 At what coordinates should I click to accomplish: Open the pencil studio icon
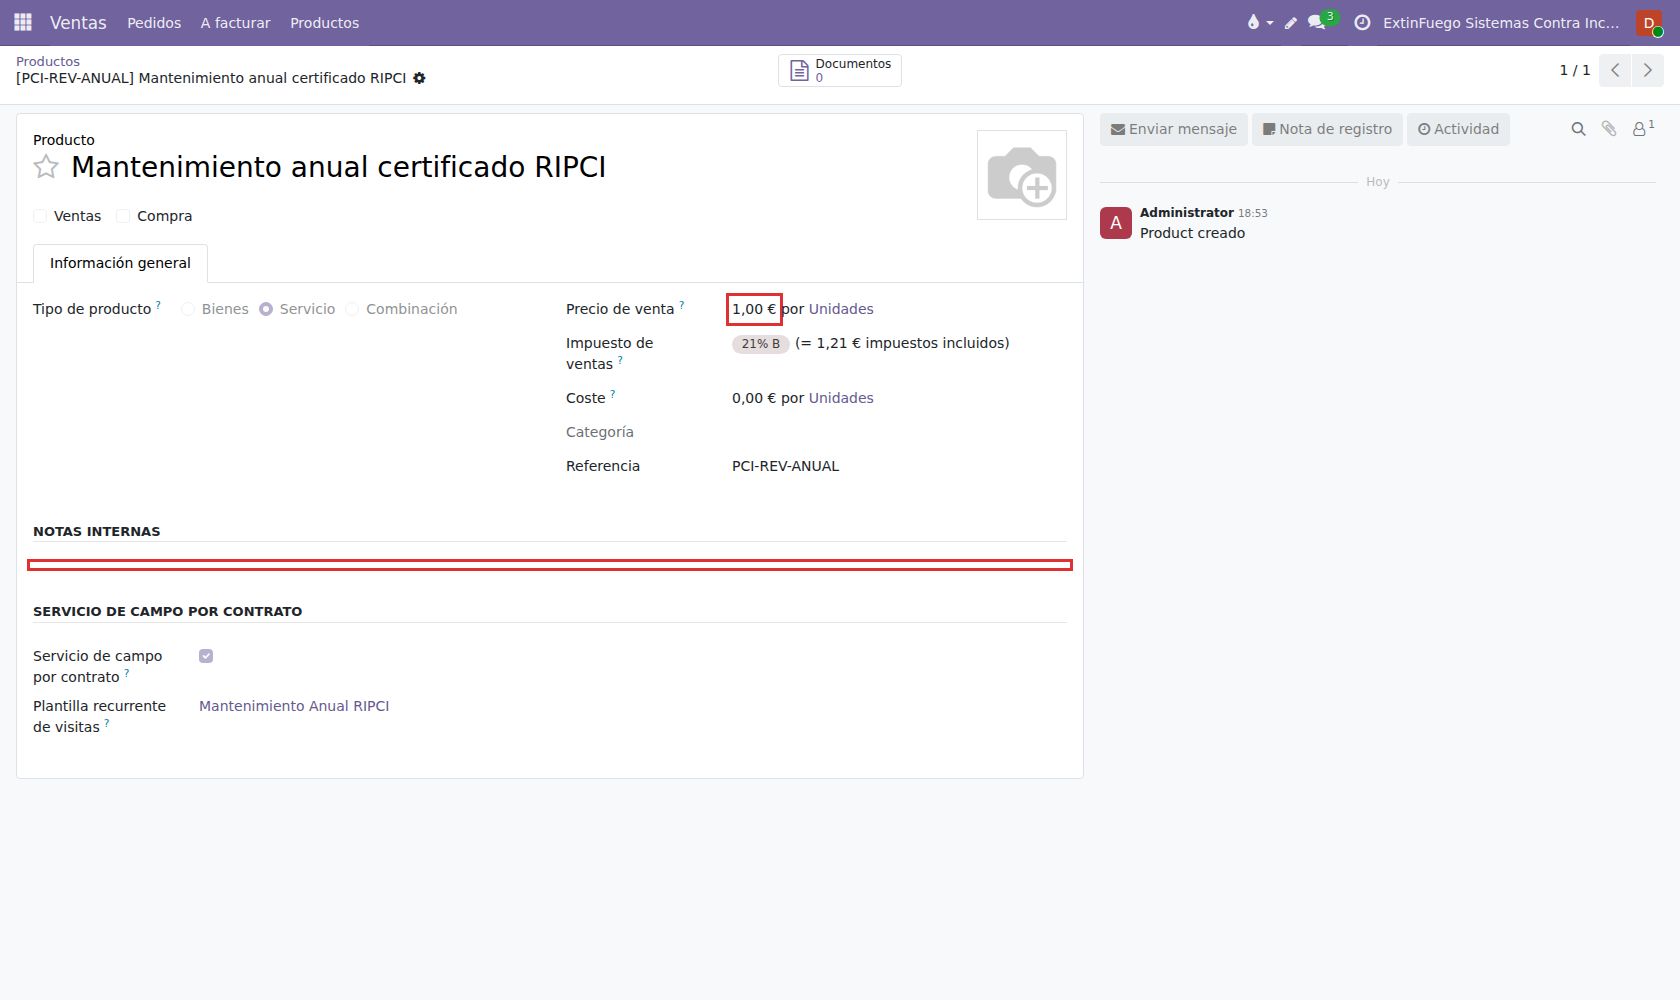tap(1291, 22)
